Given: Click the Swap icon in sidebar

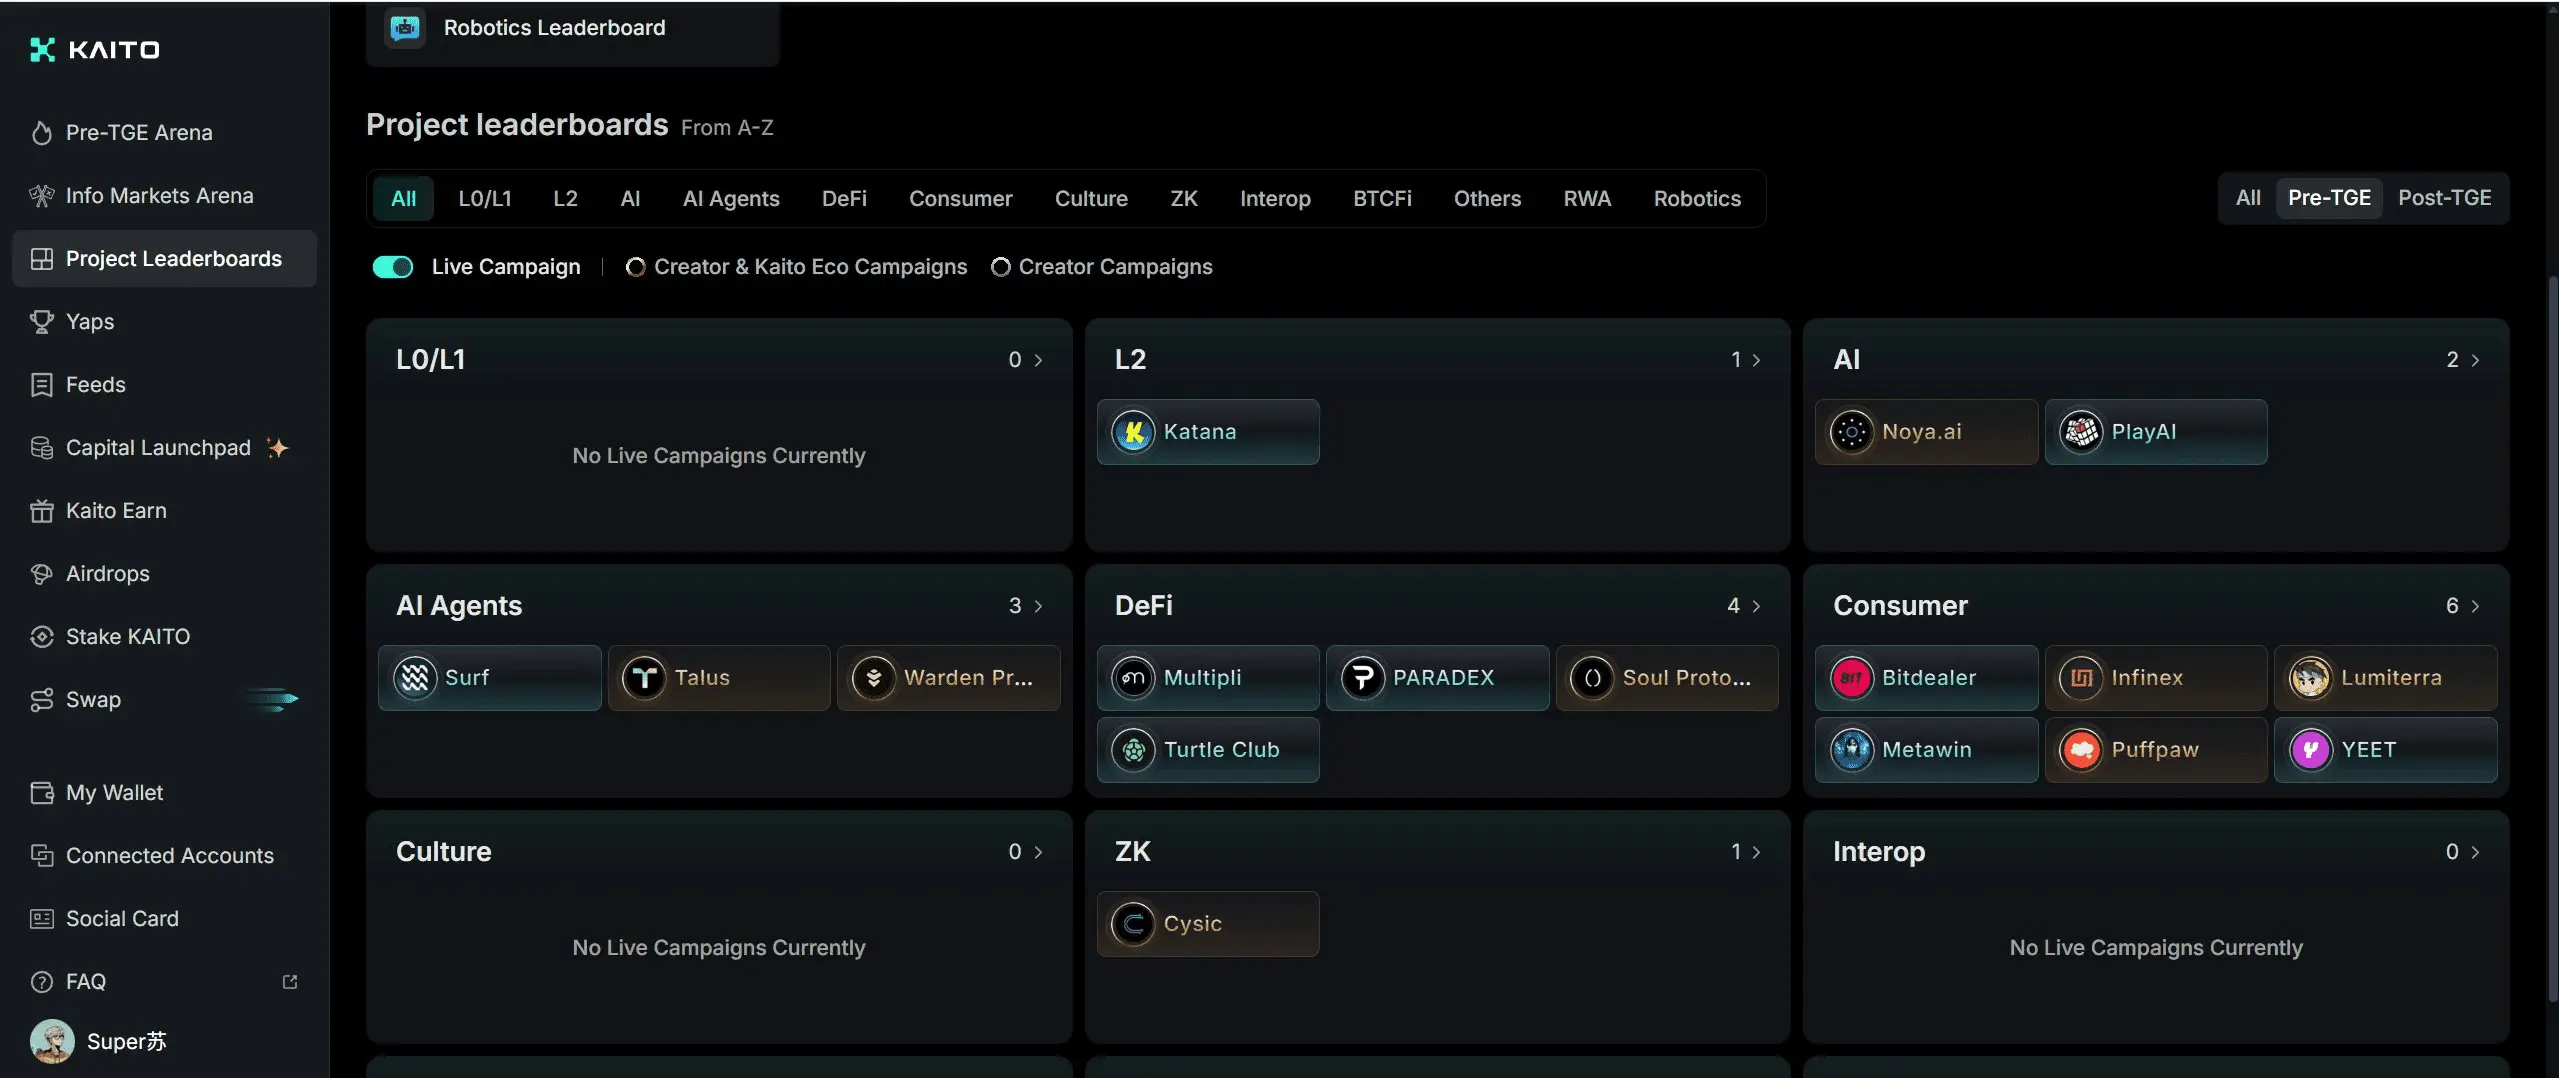Looking at the screenshot, I should (41, 700).
